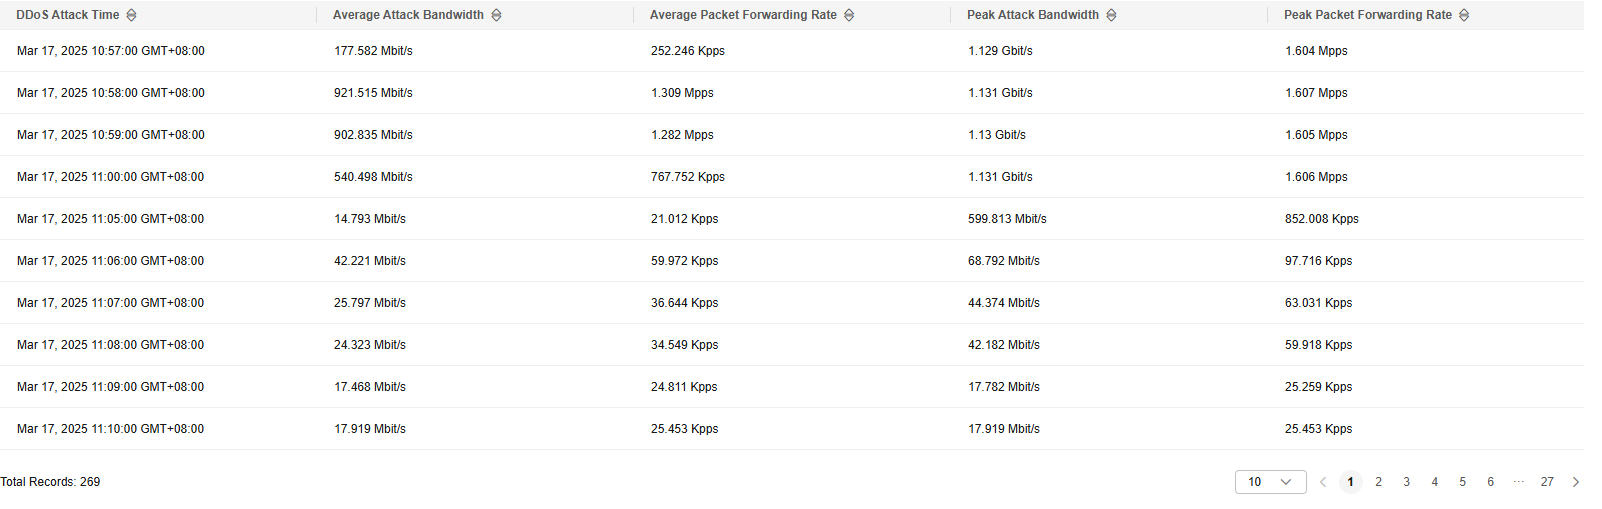The width and height of the screenshot is (1602, 509).
Task: Sort by Peak Attack Bandwidth icon
Action: click(1111, 15)
